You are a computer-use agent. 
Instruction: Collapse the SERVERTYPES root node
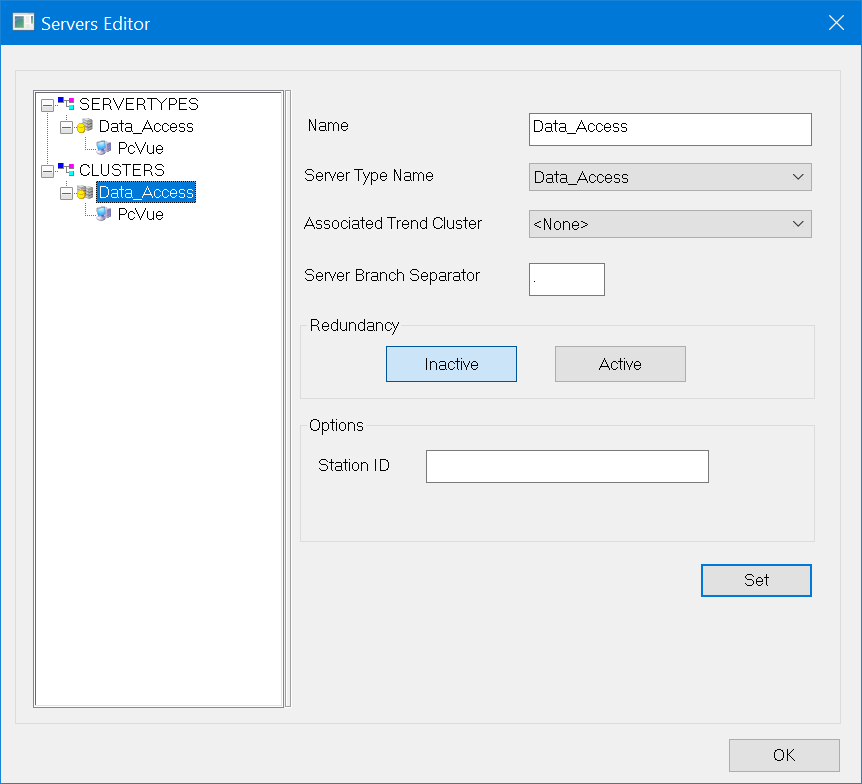[47, 105]
